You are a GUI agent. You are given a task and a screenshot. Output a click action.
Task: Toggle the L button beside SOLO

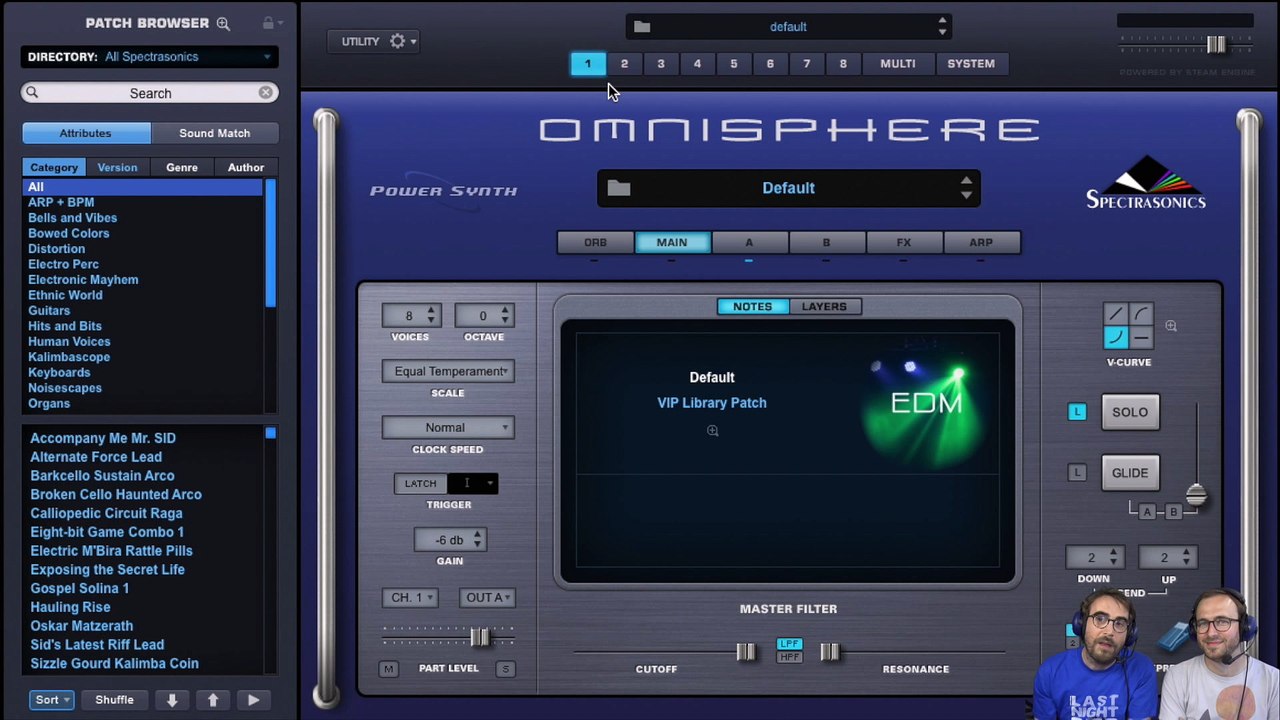pos(1077,412)
